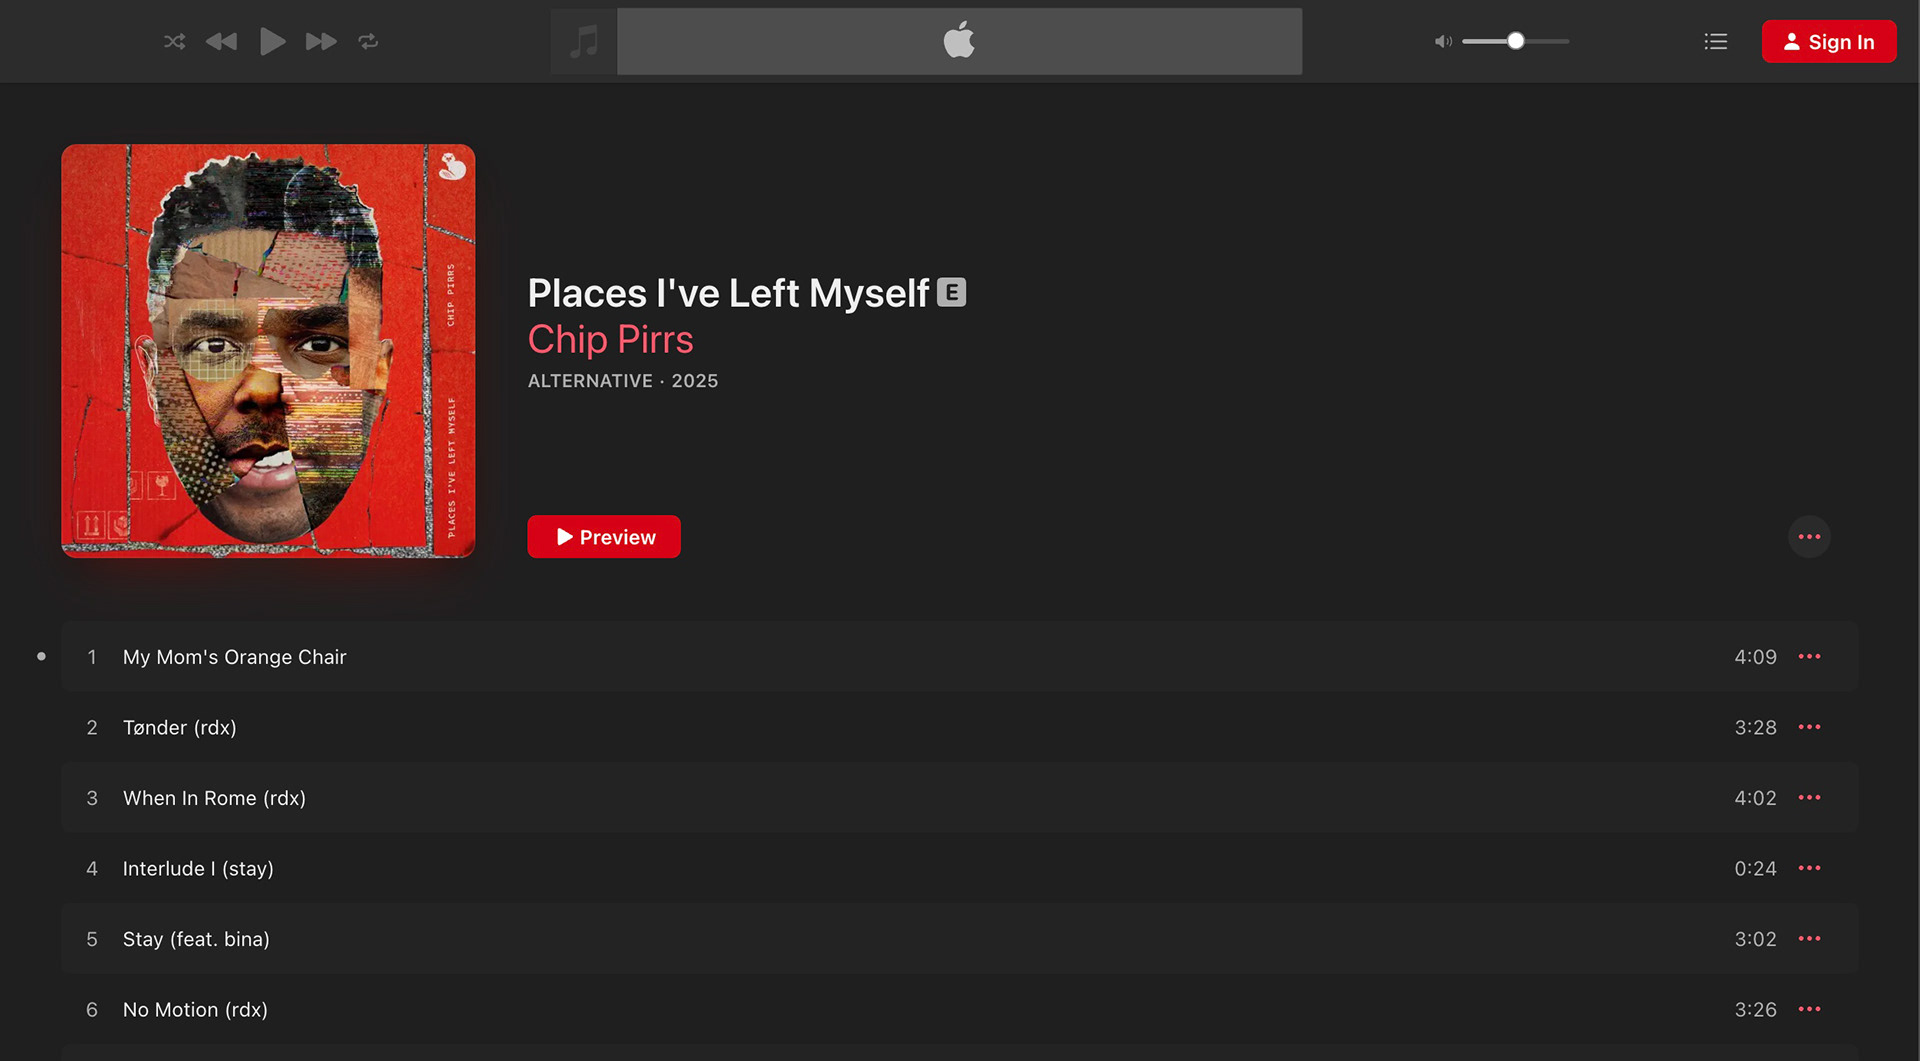Open the album options ellipsis menu
The width and height of the screenshot is (1920, 1061).
[x=1808, y=536]
